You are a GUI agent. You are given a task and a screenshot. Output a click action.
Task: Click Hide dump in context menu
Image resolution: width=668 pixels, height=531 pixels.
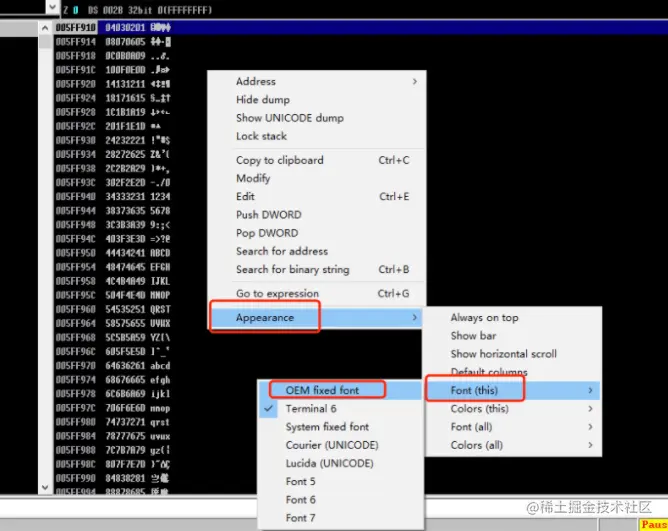[317, 100]
